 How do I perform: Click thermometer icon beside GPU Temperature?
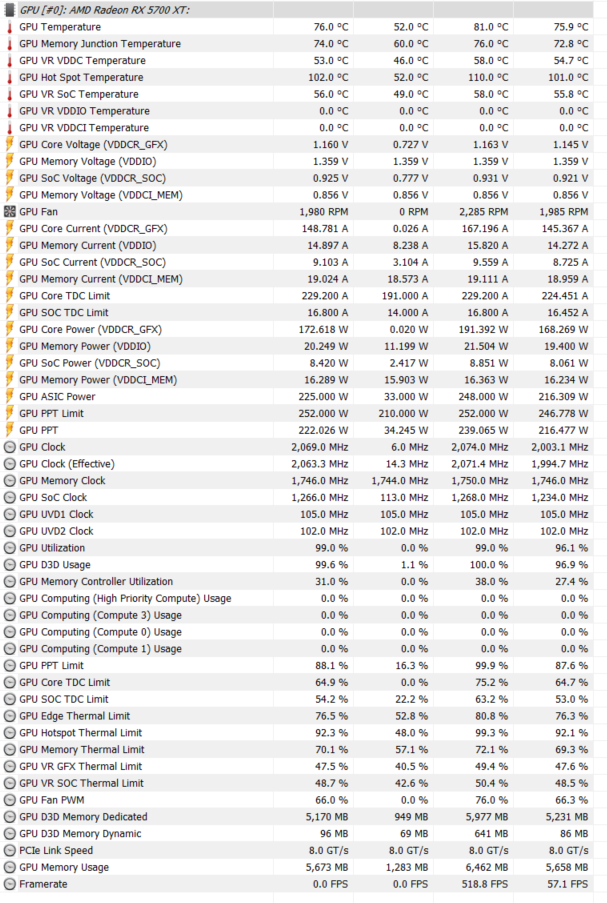pyautogui.click(x=9, y=27)
